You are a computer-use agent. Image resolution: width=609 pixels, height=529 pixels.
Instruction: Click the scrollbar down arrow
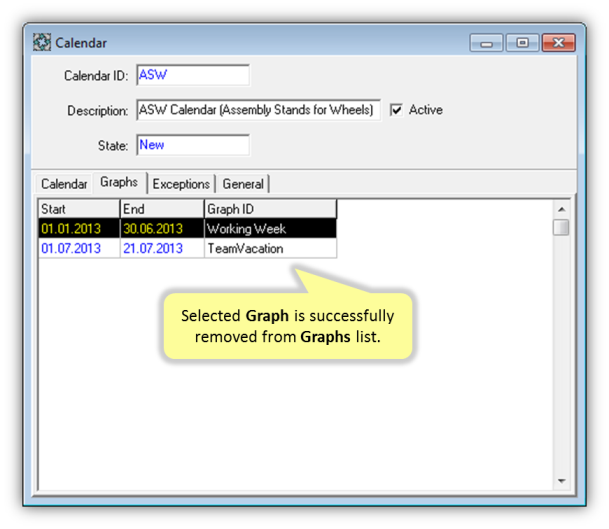[561, 481]
